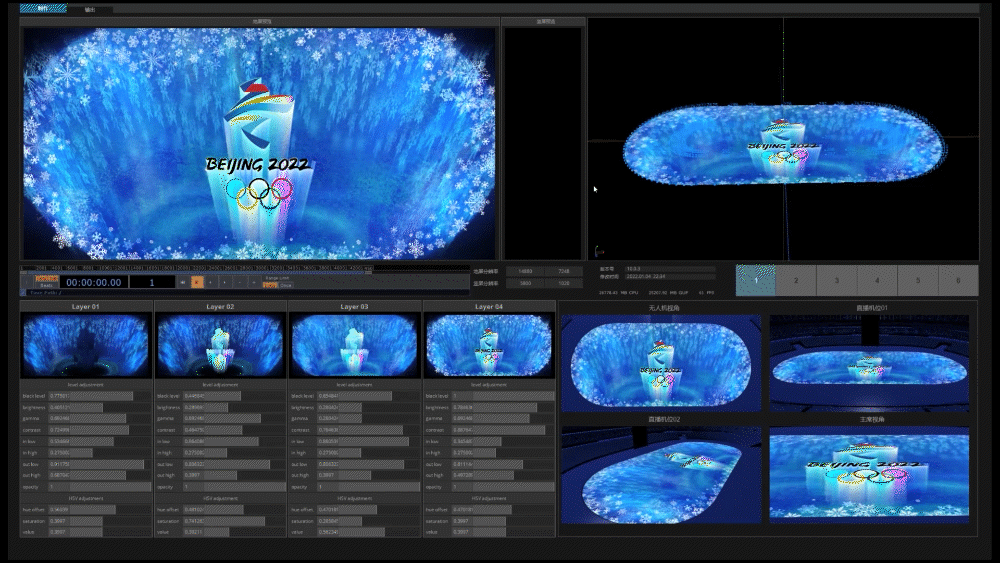Click the Layer 02 HSV adjustment heading

click(x=220, y=498)
